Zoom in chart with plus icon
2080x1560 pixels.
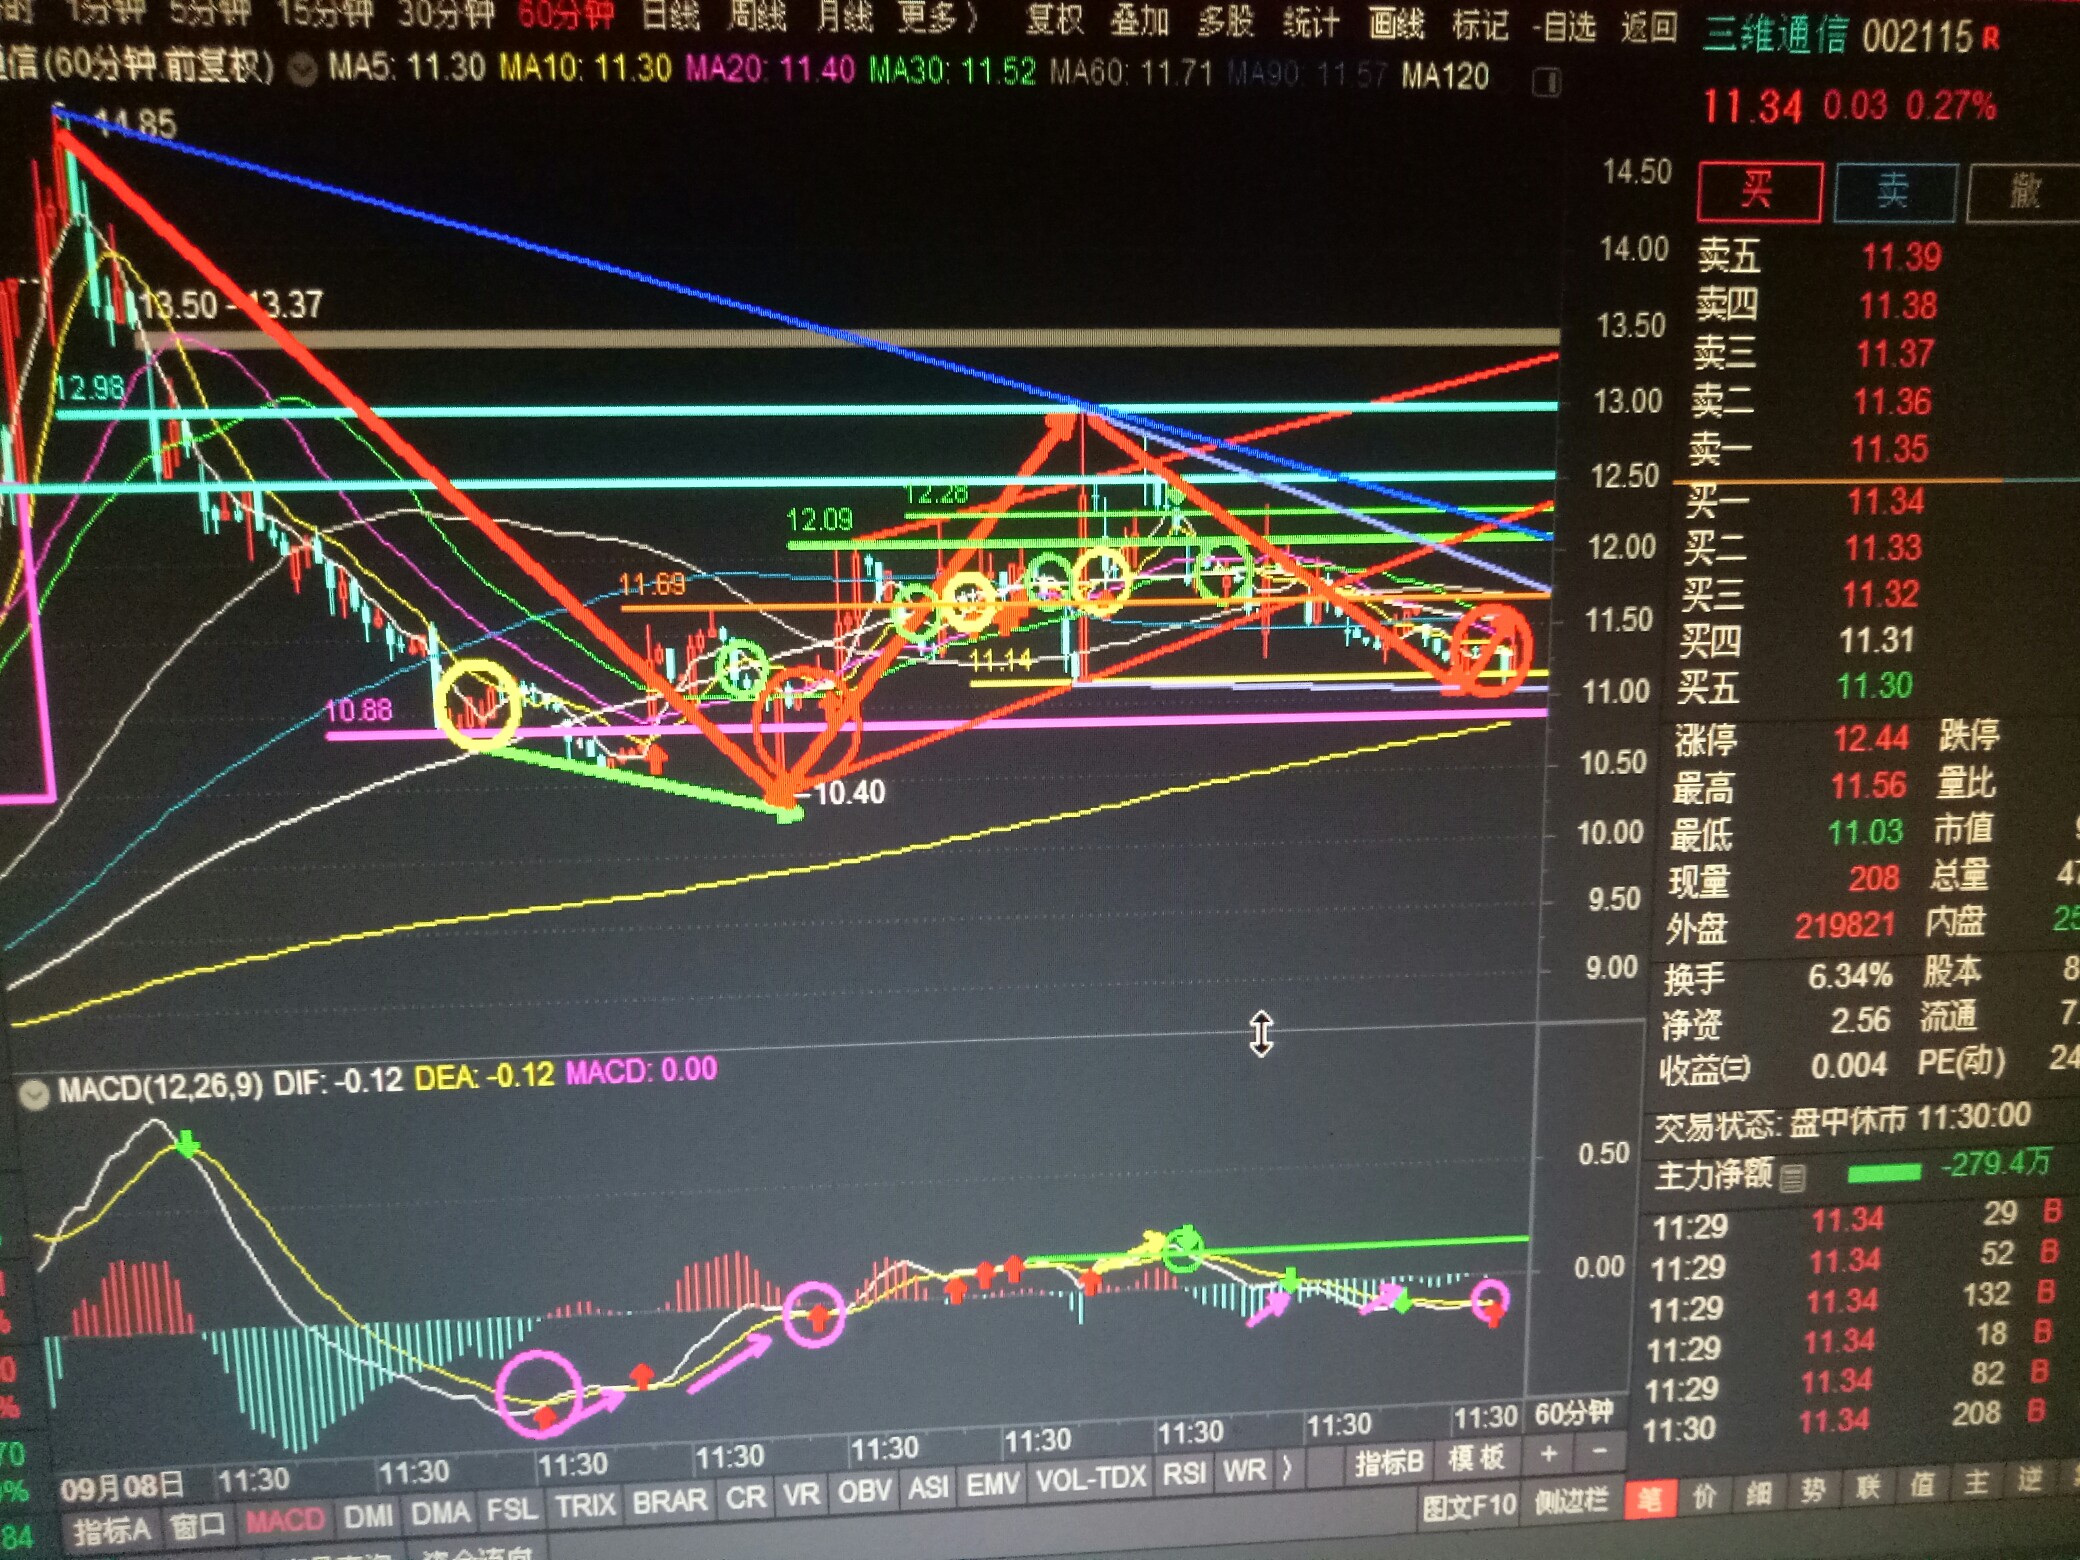coord(1548,1454)
